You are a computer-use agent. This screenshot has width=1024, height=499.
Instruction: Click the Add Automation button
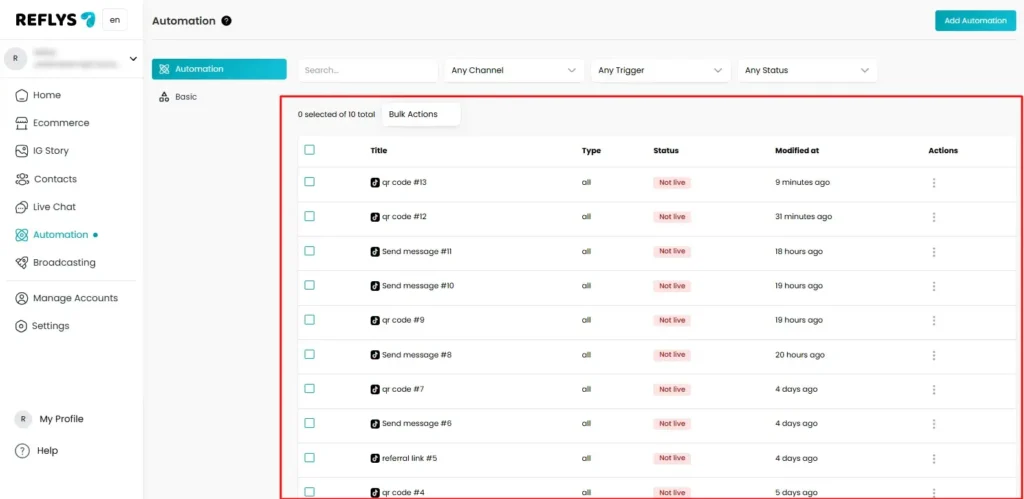[976, 21]
